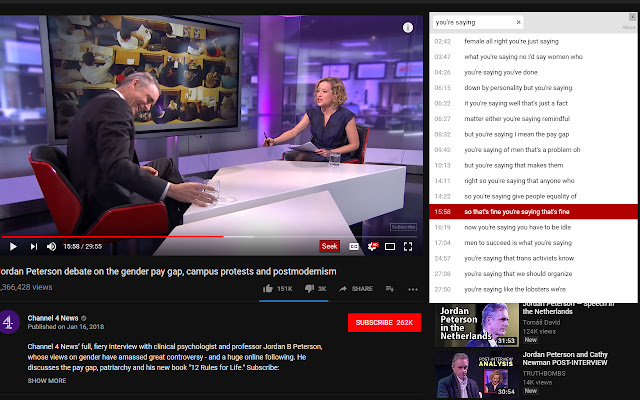Viewport: 640px width, 400px height.
Task: Click the red Seek button
Action: tap(329, 246)
